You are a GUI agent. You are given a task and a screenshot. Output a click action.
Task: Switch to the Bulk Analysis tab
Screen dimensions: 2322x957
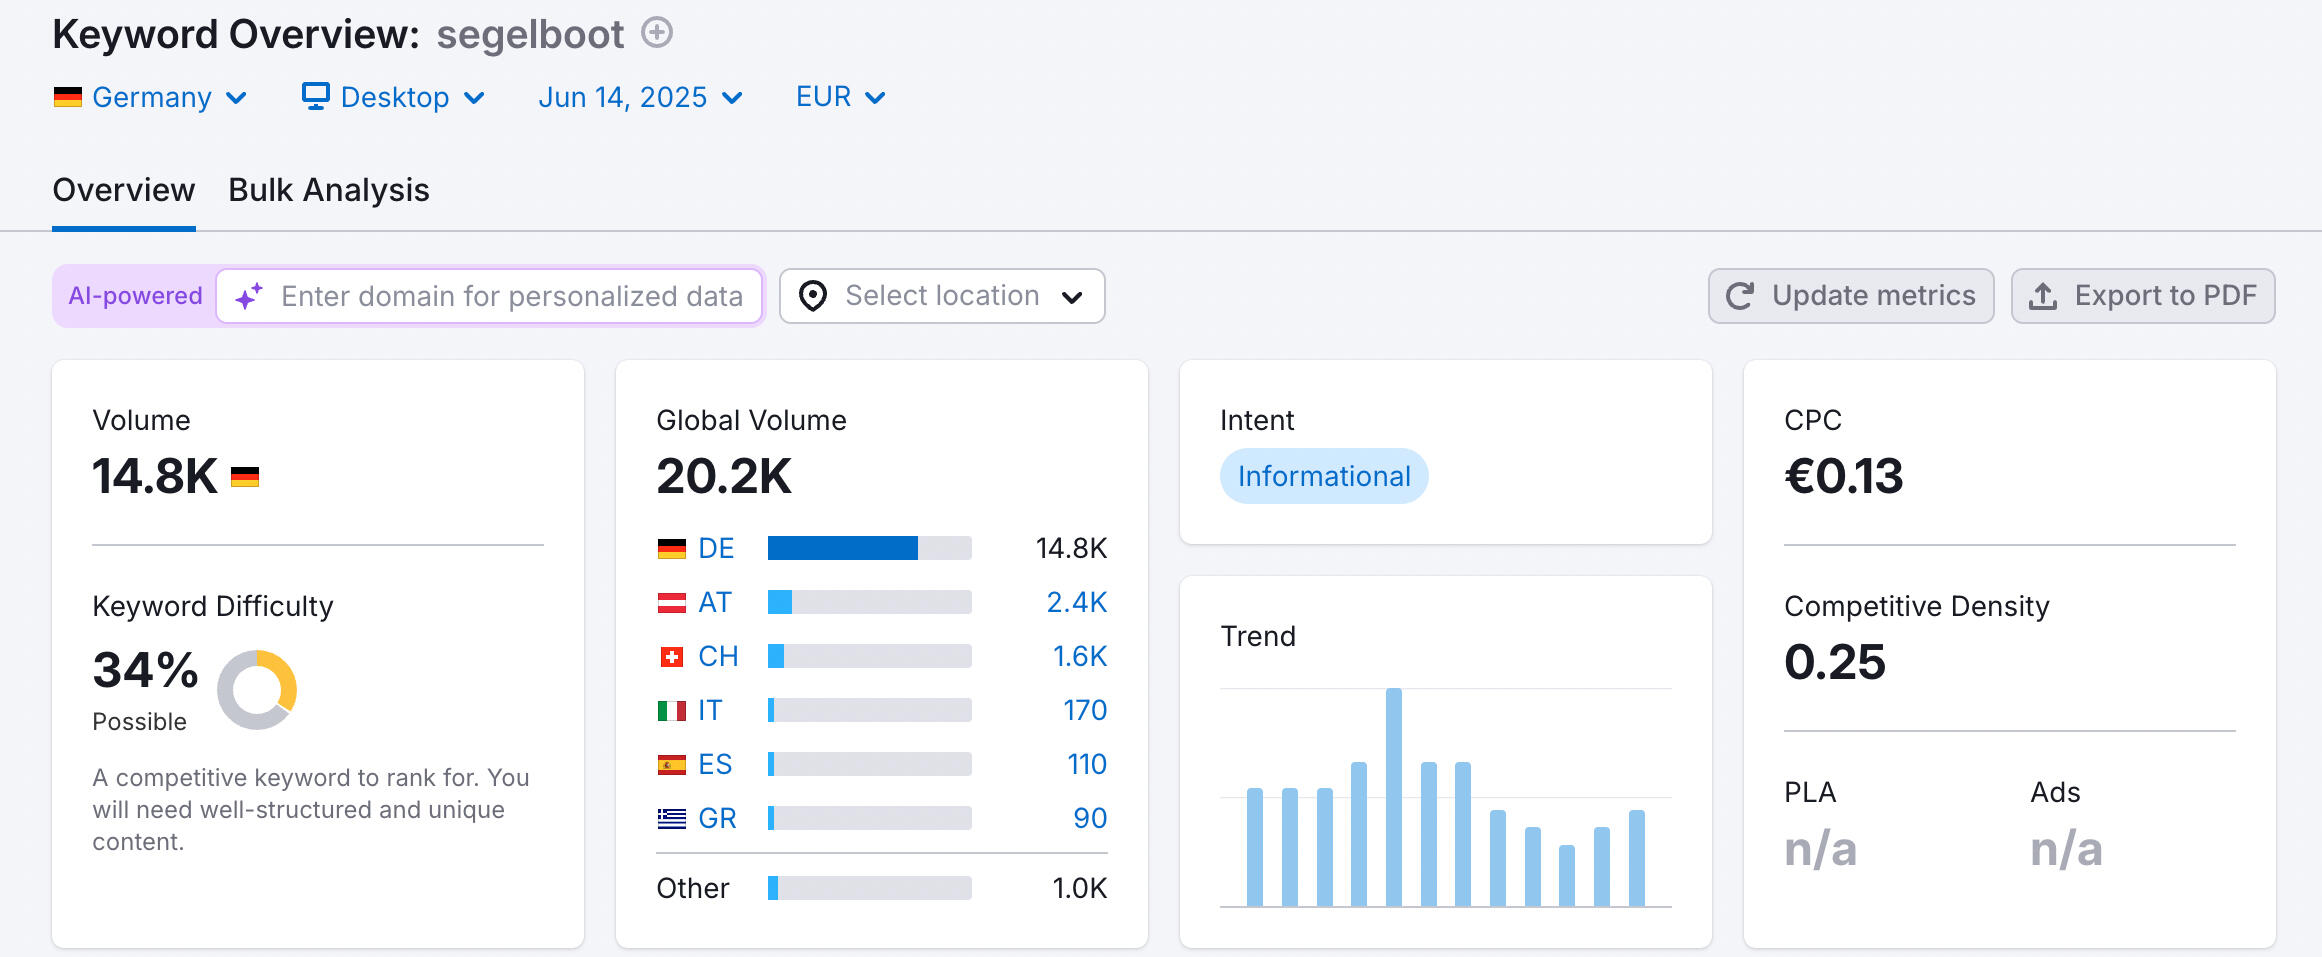click(x=328, y=190)
